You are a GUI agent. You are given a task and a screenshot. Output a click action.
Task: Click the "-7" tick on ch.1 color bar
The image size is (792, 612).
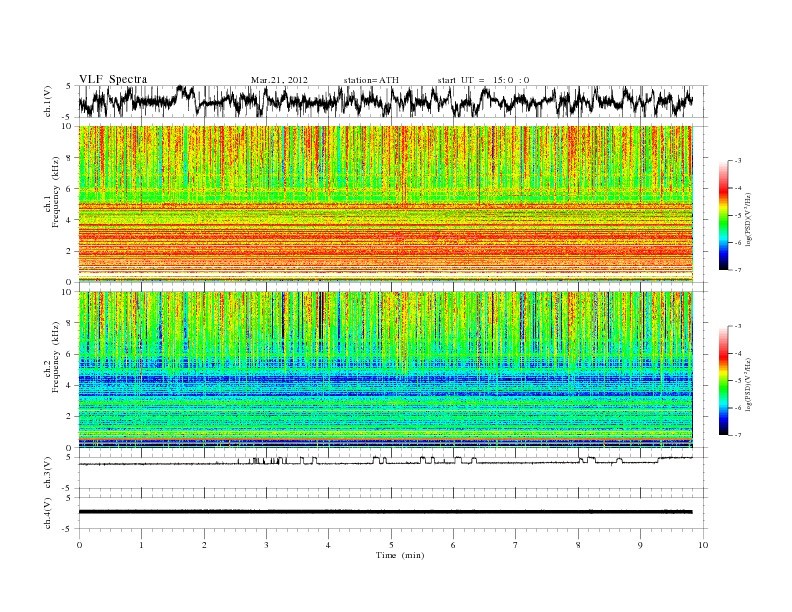point(737,271)
